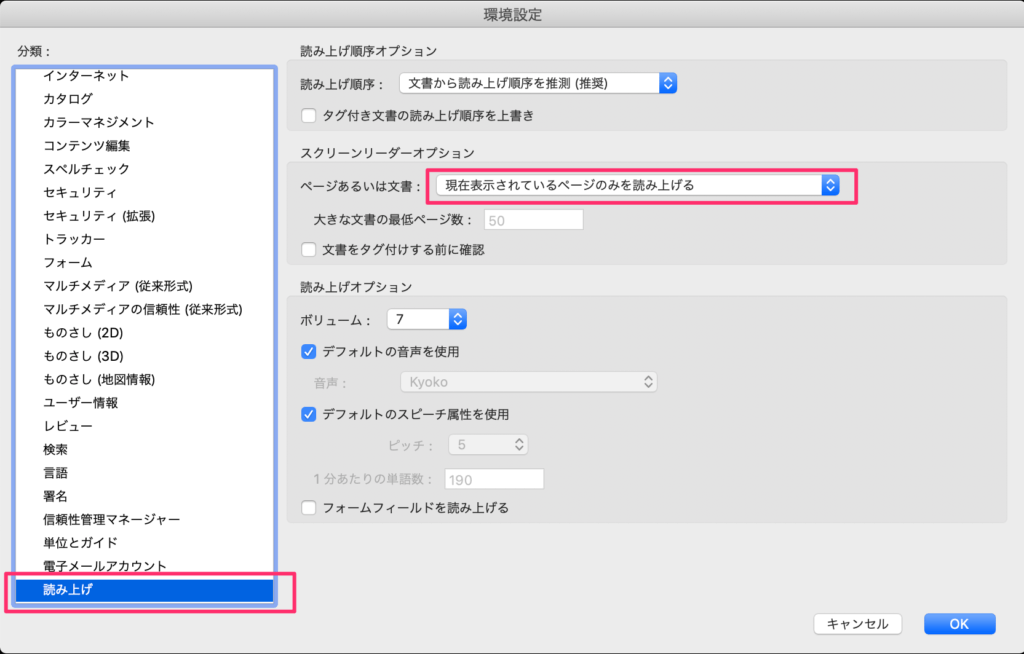Open the 読み上げ順序 dropdown
The height and width of the screenshot is (654, 1024).
[538, 83]
